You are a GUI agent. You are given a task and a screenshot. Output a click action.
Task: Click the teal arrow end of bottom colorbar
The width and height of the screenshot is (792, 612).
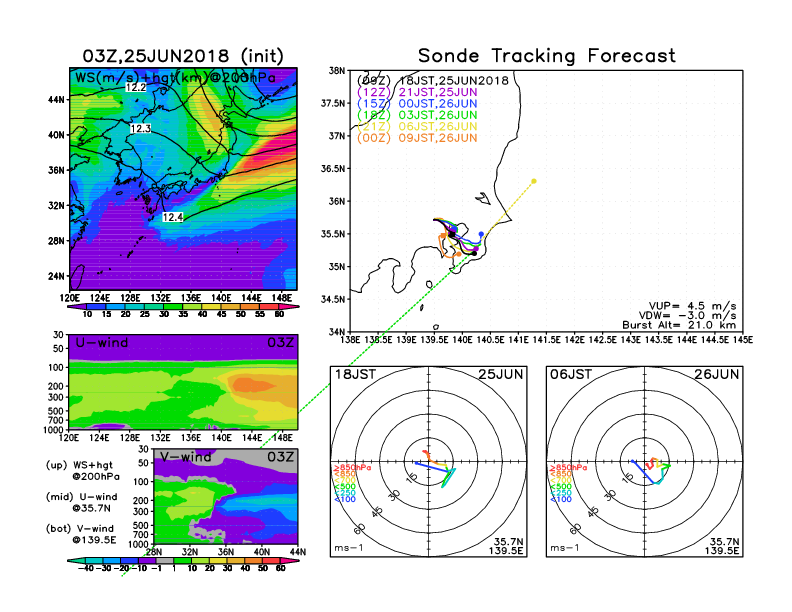(74, 560)
